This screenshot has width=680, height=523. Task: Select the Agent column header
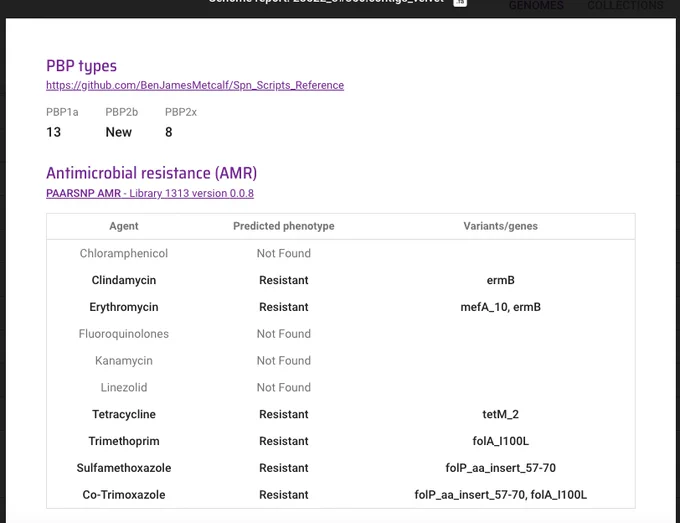124,226
